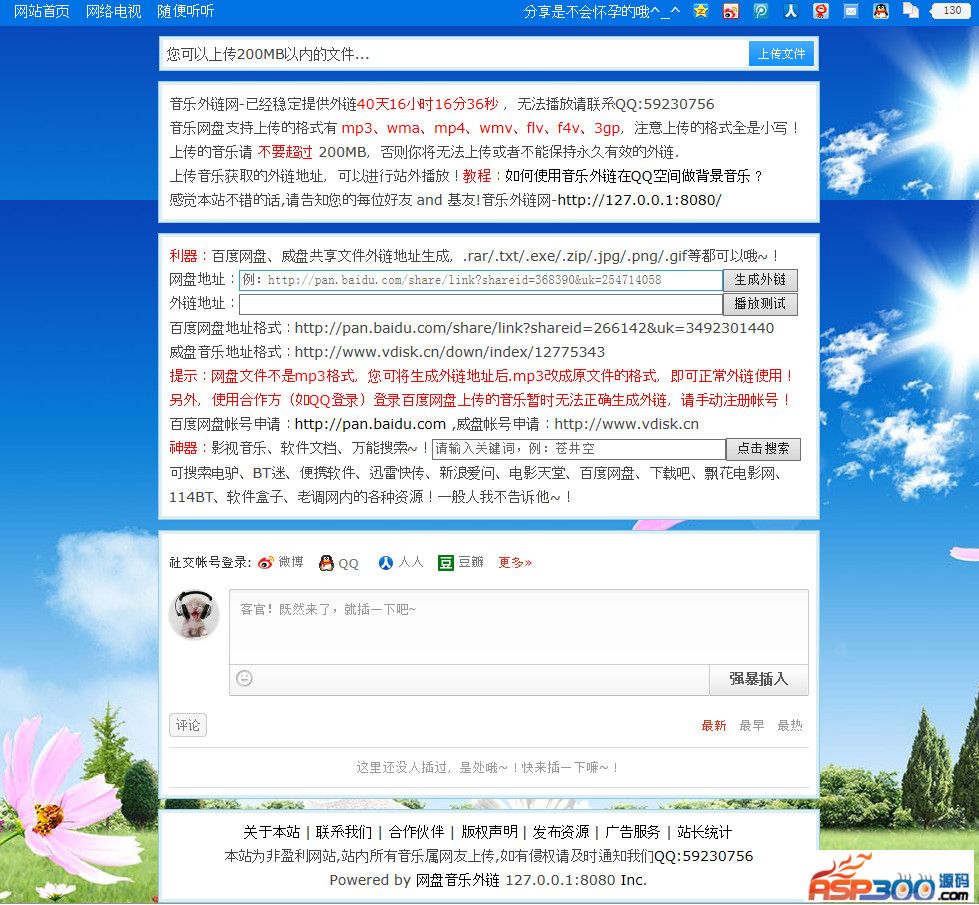Open 广告服务 footer link

pos(632,833)
